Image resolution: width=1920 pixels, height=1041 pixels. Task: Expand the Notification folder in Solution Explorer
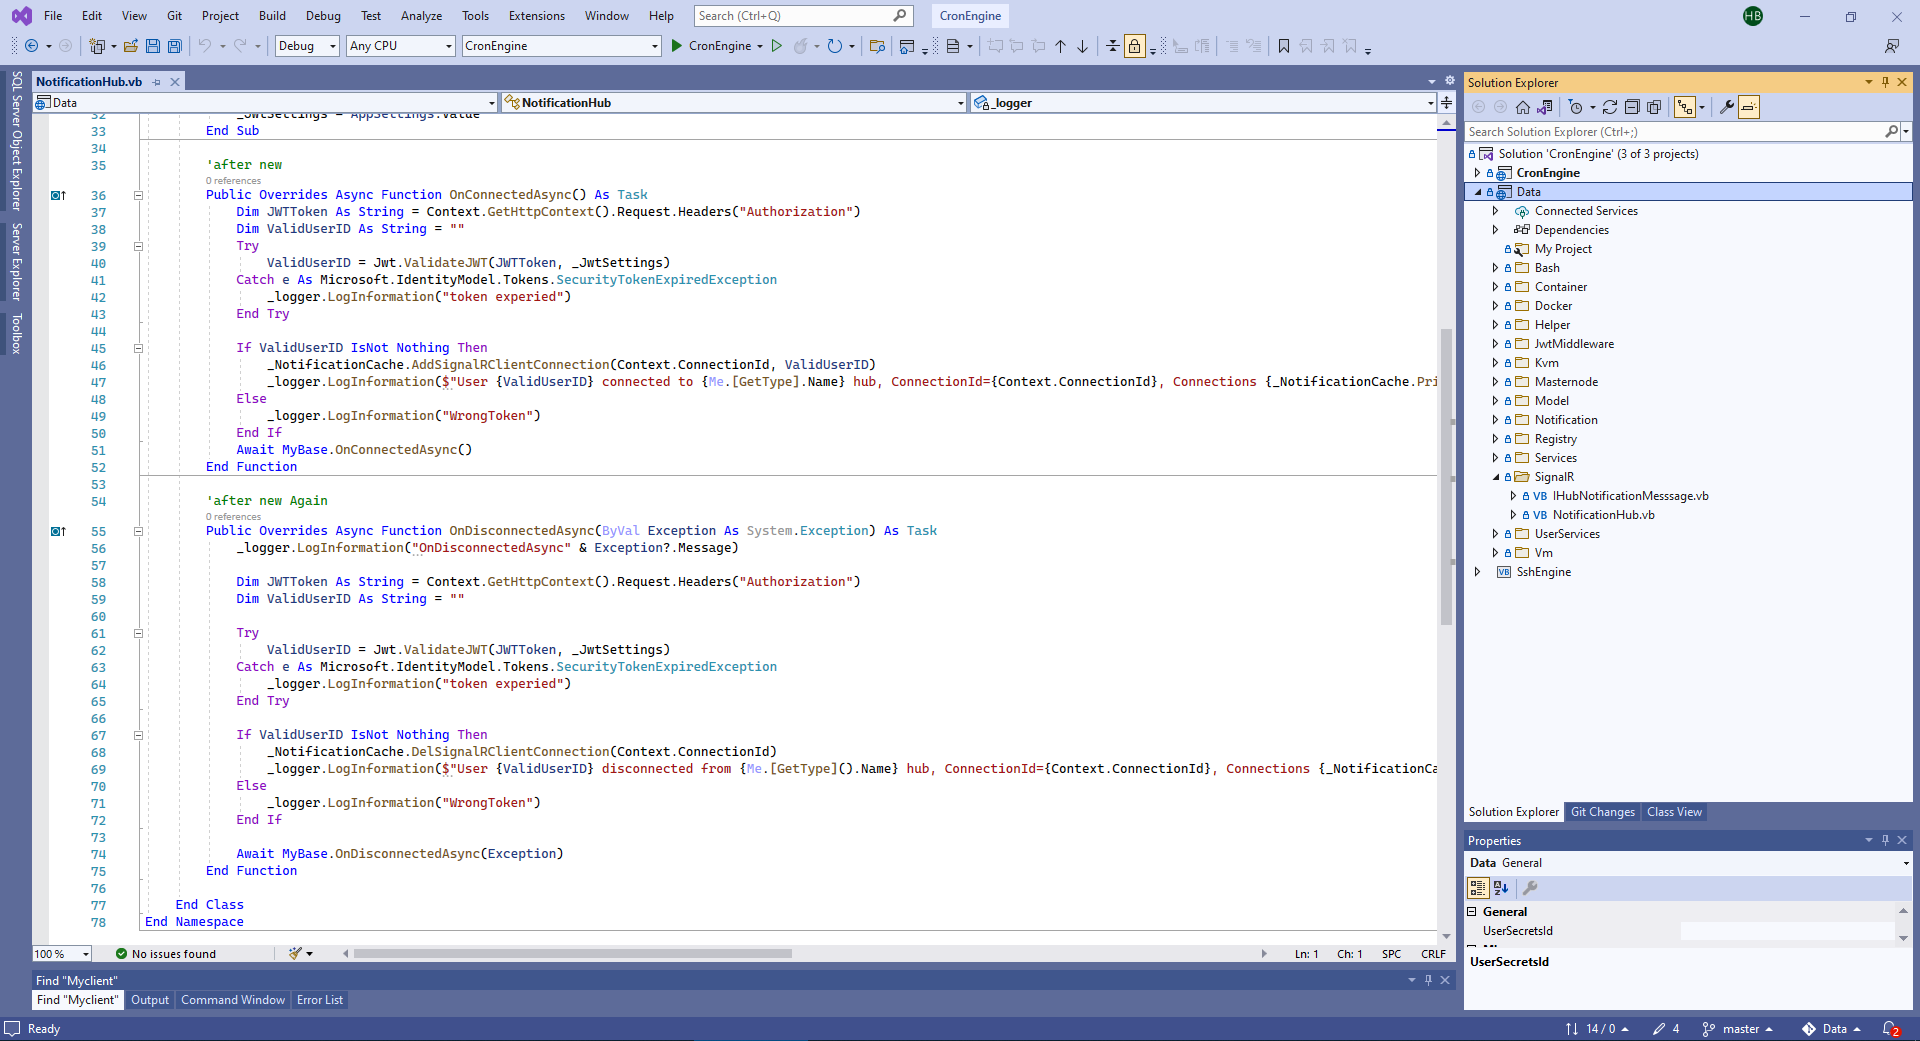click(1495, 420)
